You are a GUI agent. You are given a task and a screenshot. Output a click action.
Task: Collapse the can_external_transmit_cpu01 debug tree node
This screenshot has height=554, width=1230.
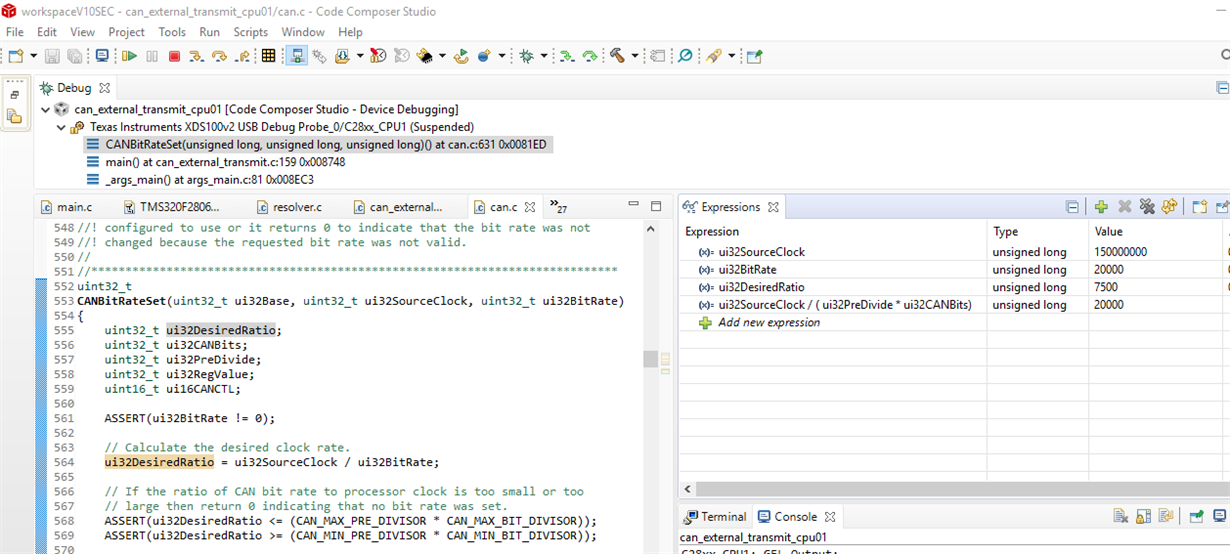[45, 109]
